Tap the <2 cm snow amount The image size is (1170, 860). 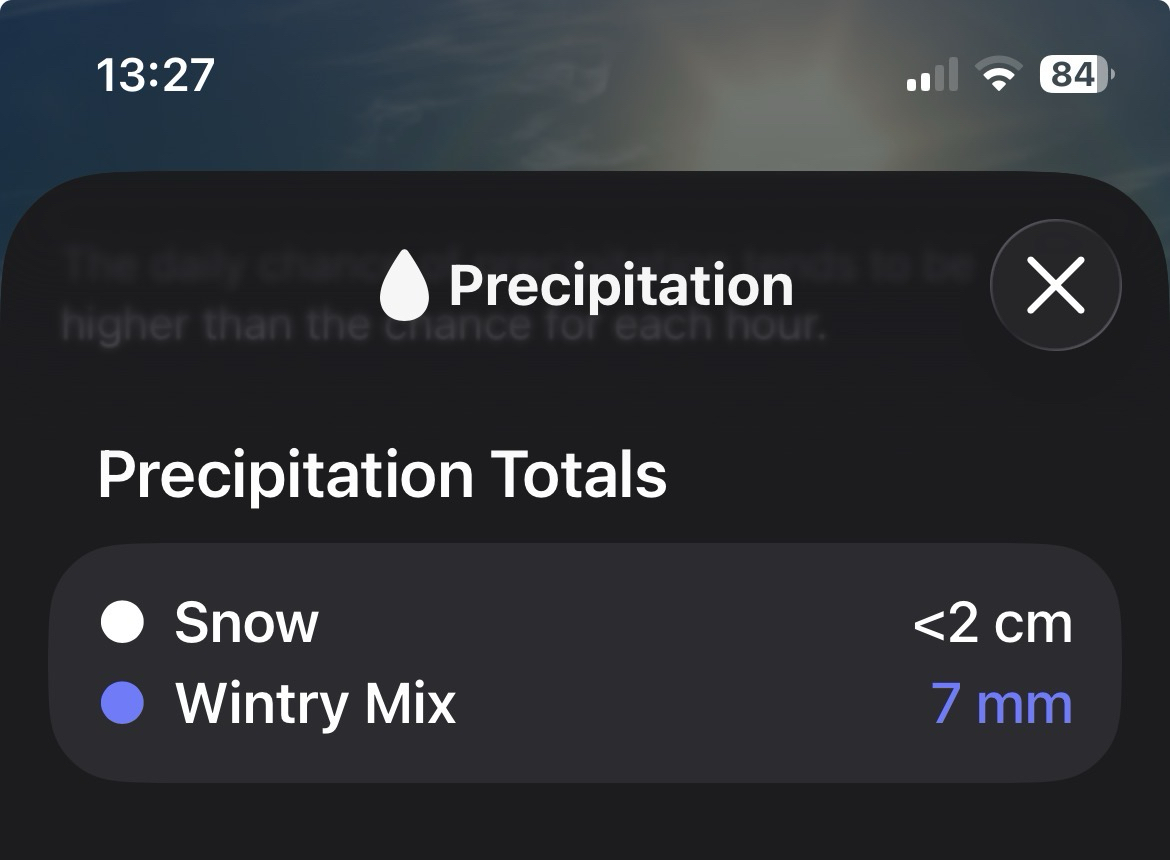(x=992, y=622)
